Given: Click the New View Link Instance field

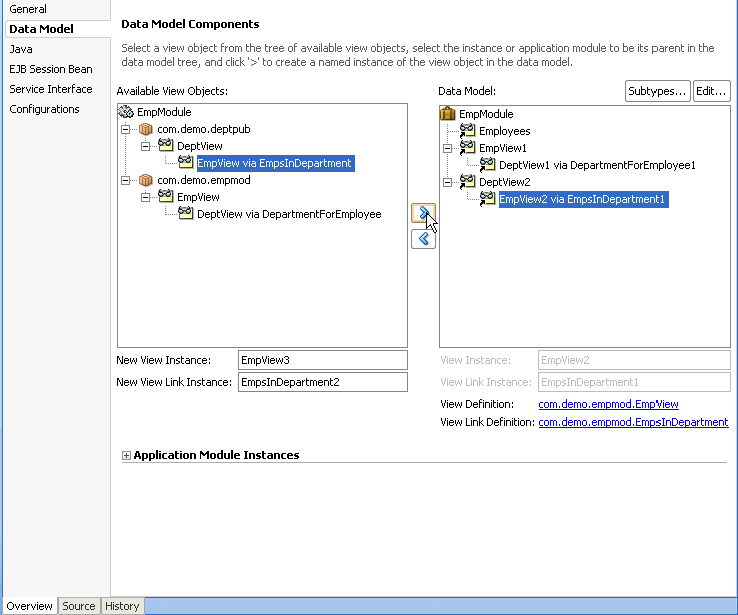Looking at the screenshot, I should [x=322, y=382].
